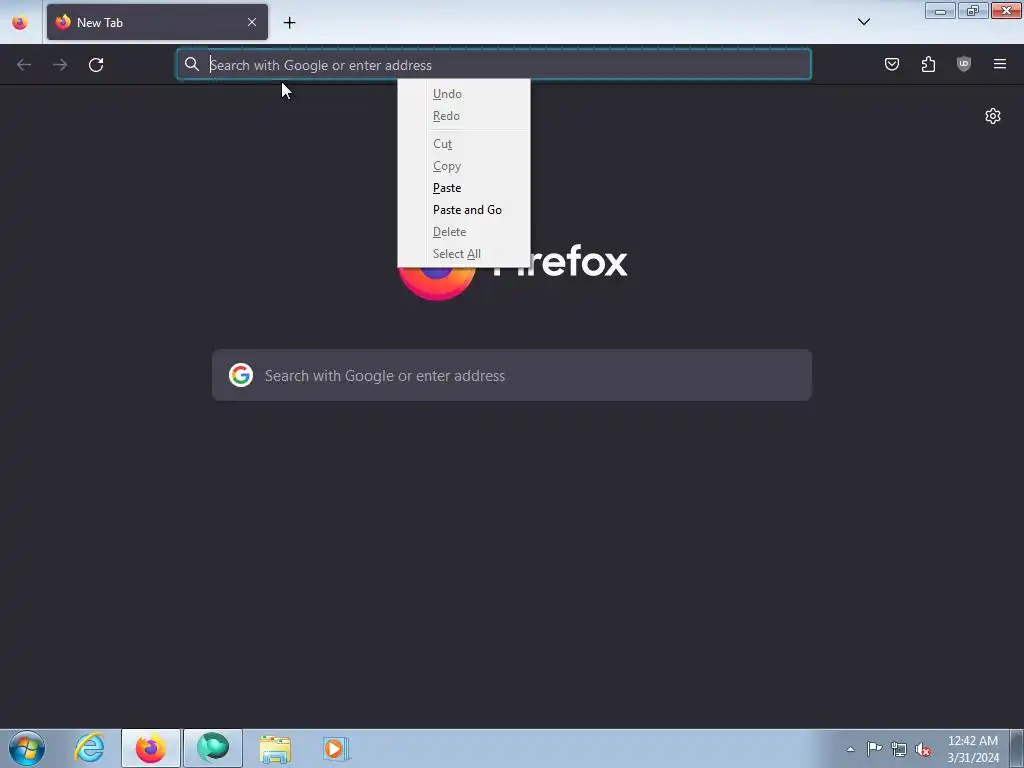Open Windows Explorer folder on taskbar
This screenshot has width=1024, height=768.
point(275,748)
